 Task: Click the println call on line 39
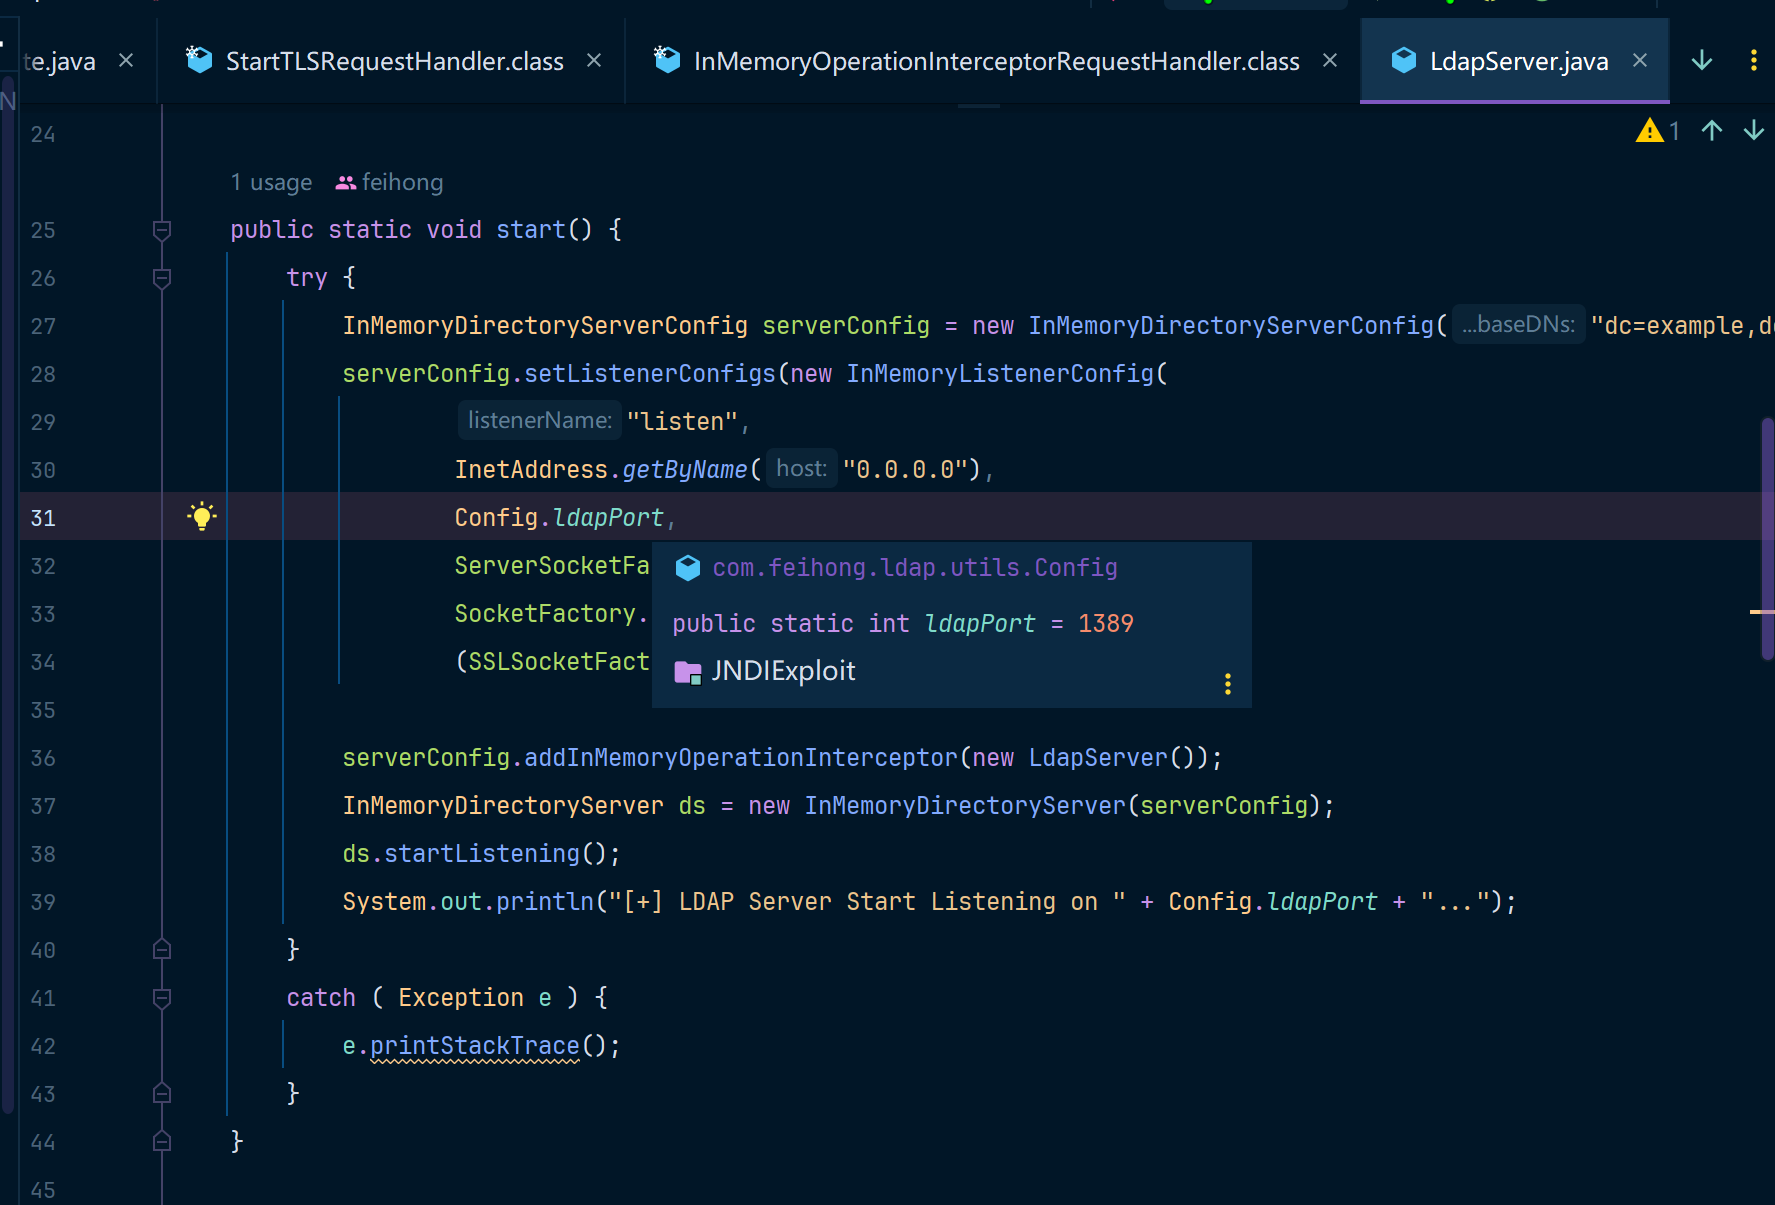(x=545, y=902)
